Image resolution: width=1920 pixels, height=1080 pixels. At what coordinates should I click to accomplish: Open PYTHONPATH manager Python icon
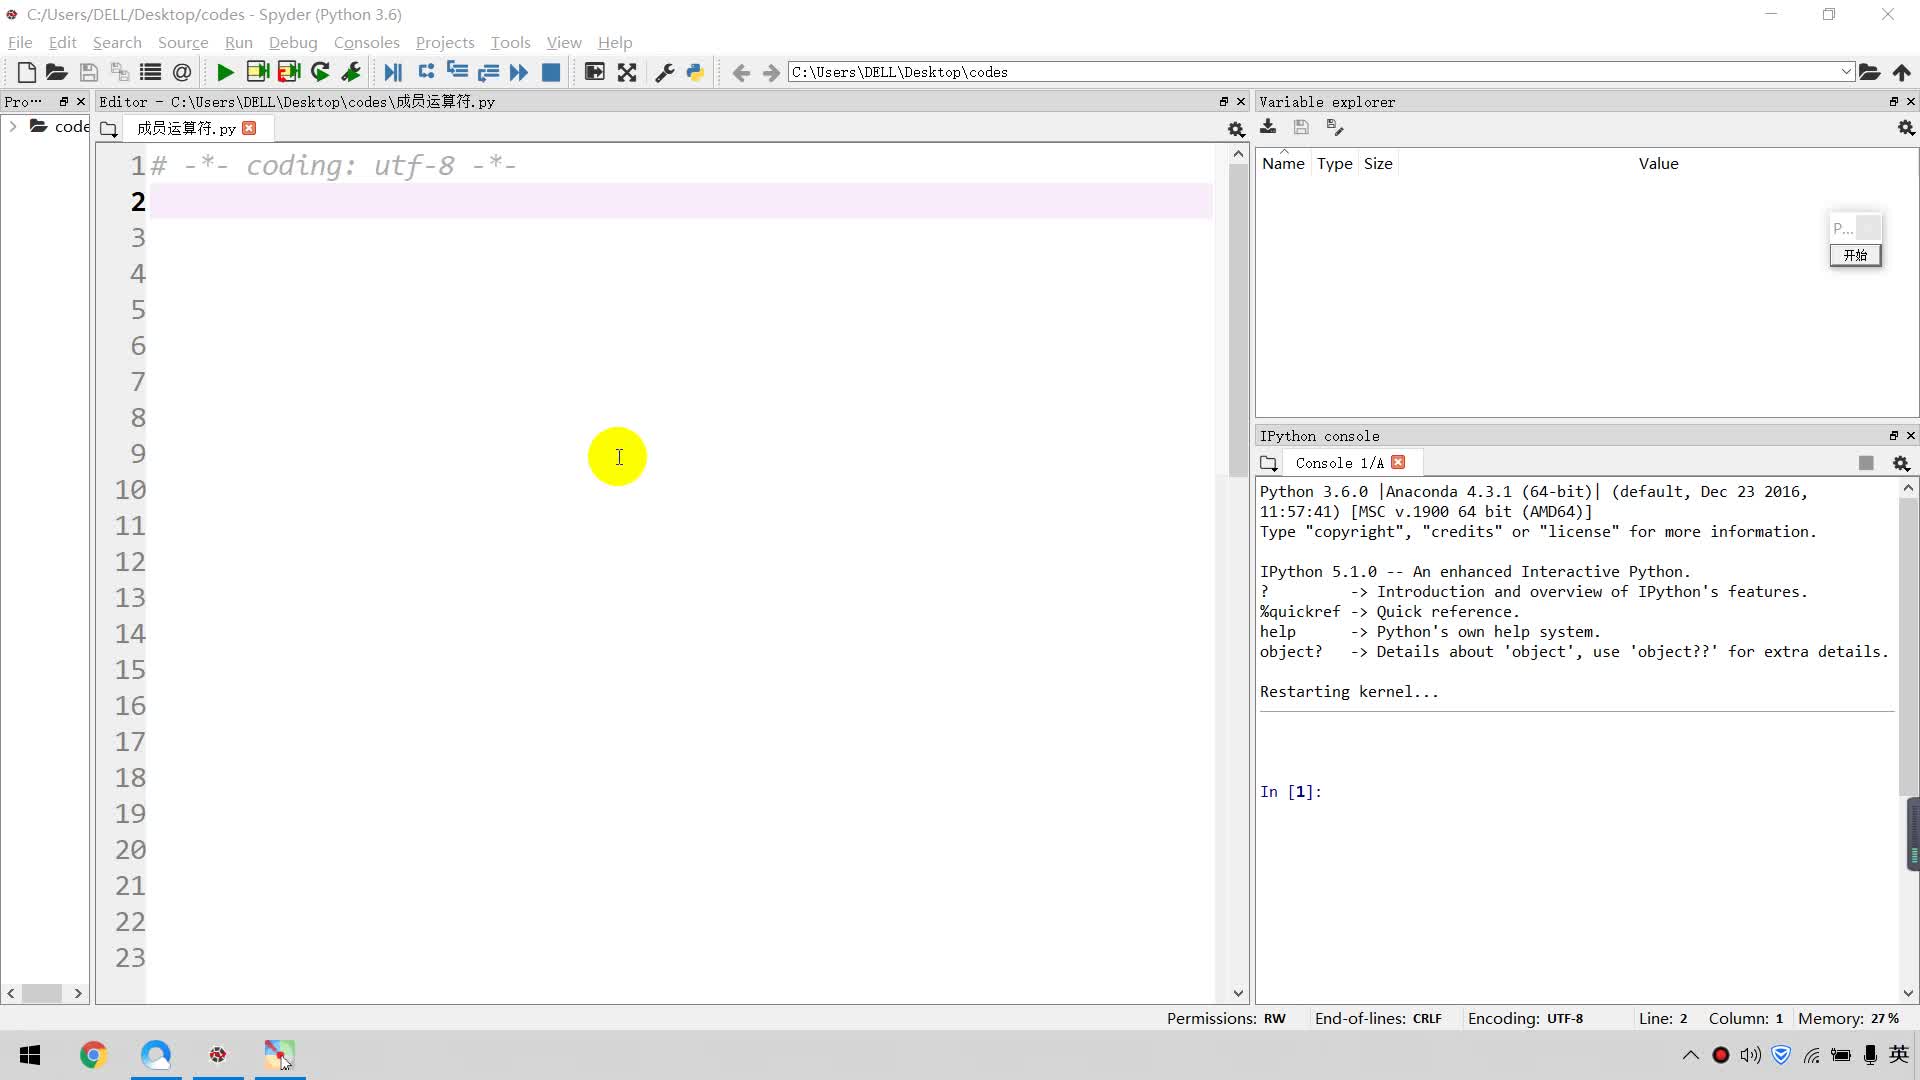coord(695,72)
